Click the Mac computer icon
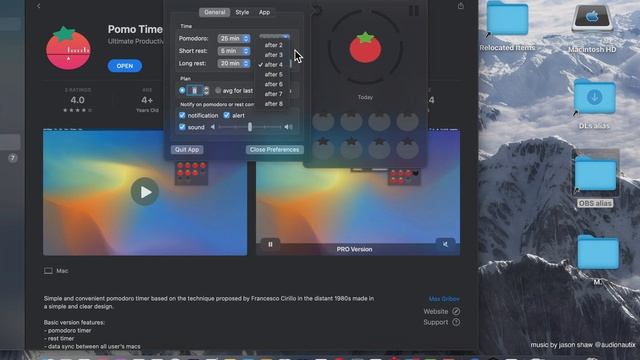640x360 pixels. (x=48, y=271)
